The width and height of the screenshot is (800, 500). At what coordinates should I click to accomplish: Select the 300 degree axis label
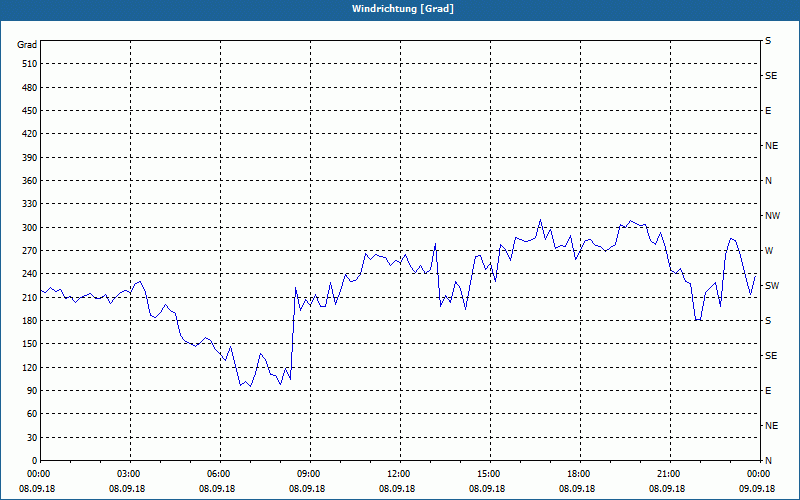(30, 228)
